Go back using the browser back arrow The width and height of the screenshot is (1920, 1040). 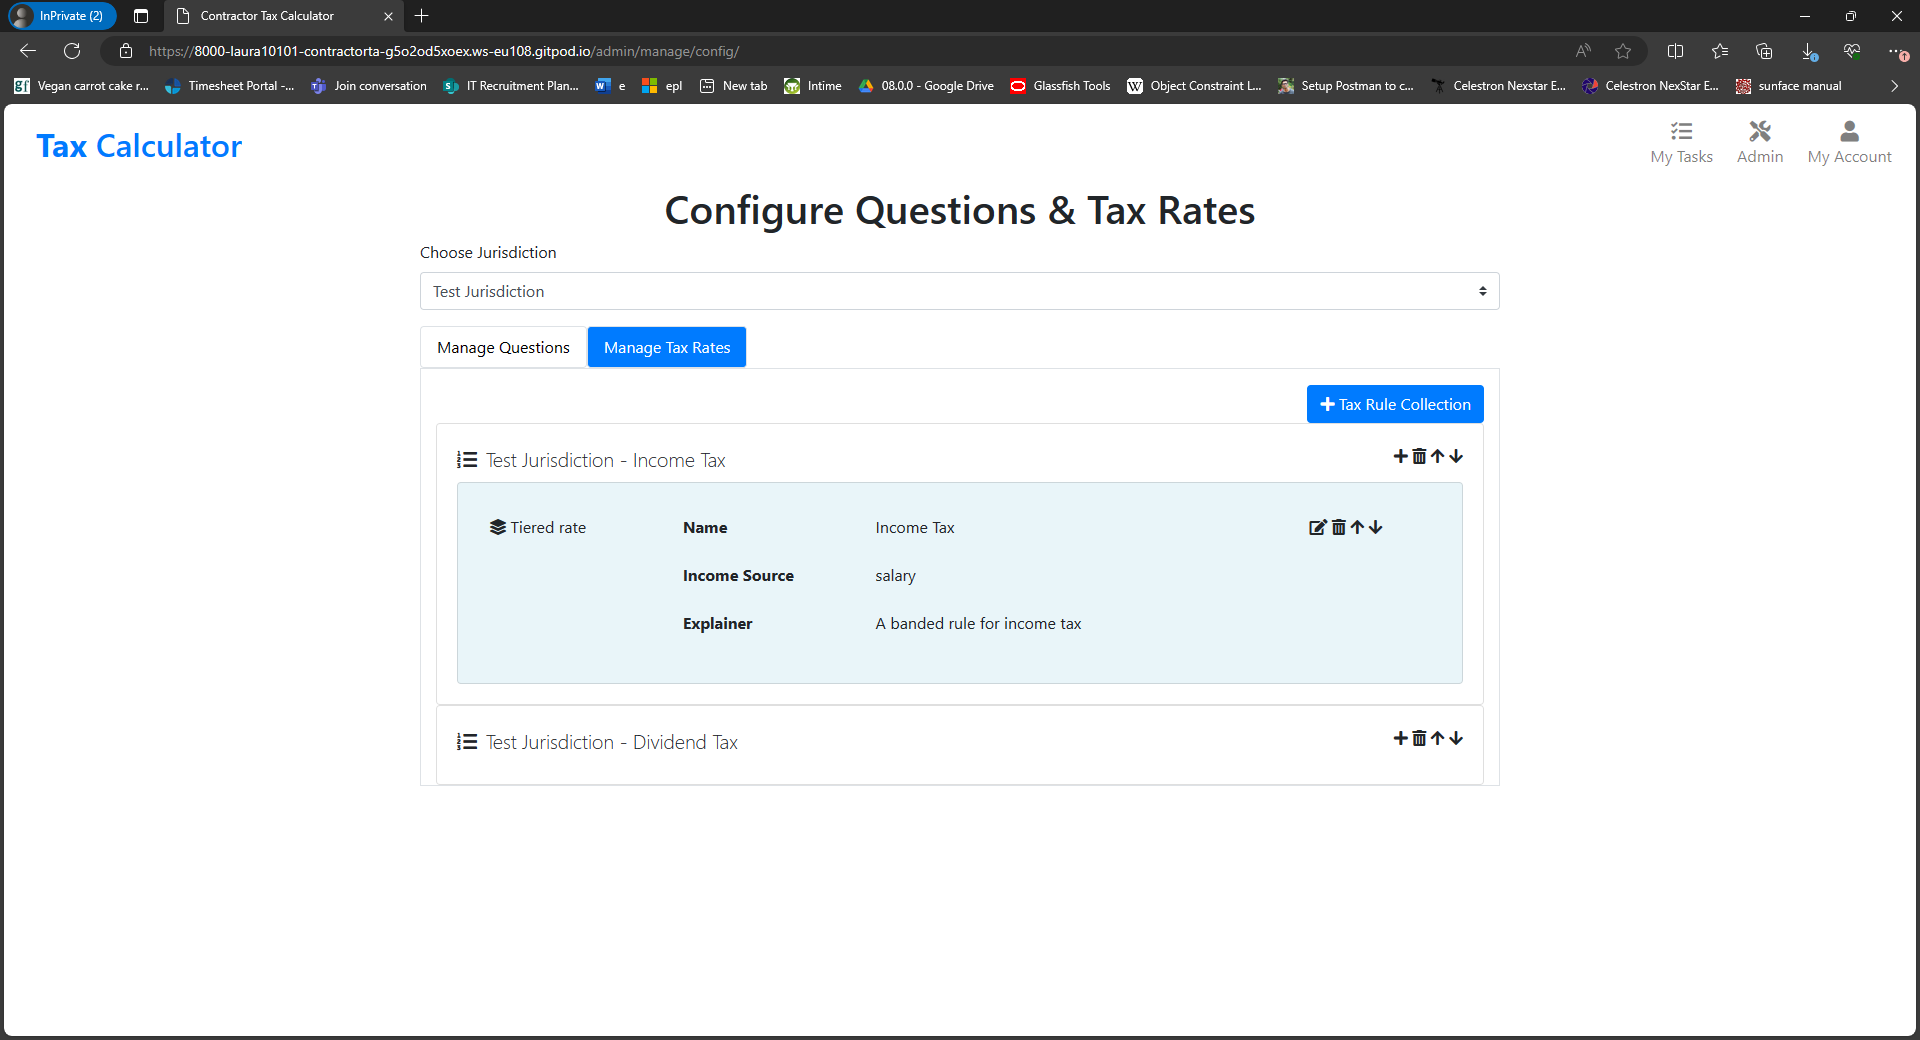point(28,51)
